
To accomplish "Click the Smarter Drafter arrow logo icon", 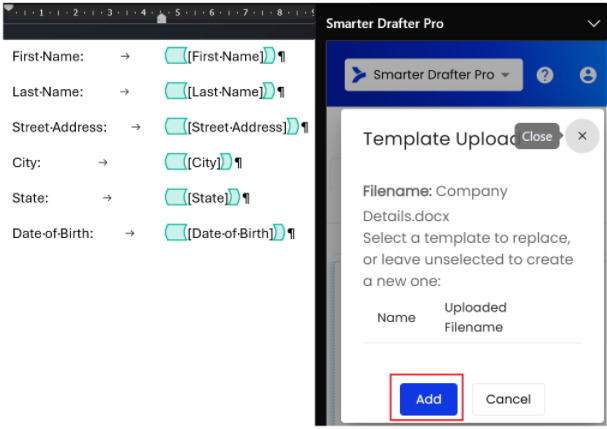I will click(x=358, y=75).
